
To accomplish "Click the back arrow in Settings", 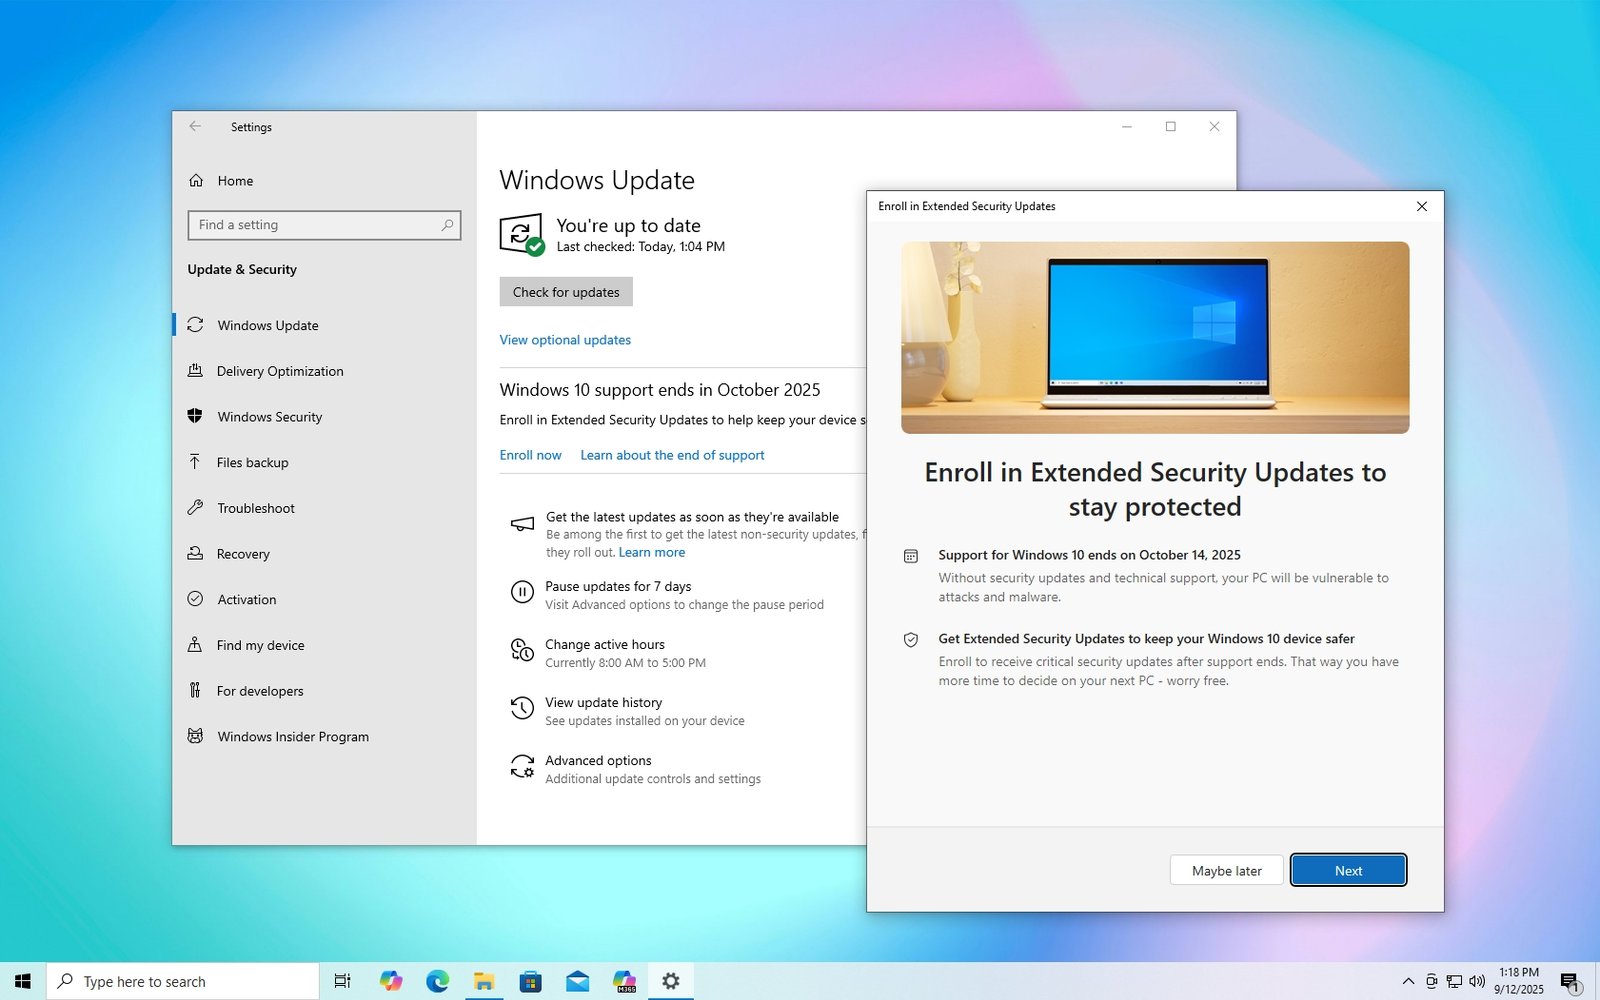I will 196,127.
